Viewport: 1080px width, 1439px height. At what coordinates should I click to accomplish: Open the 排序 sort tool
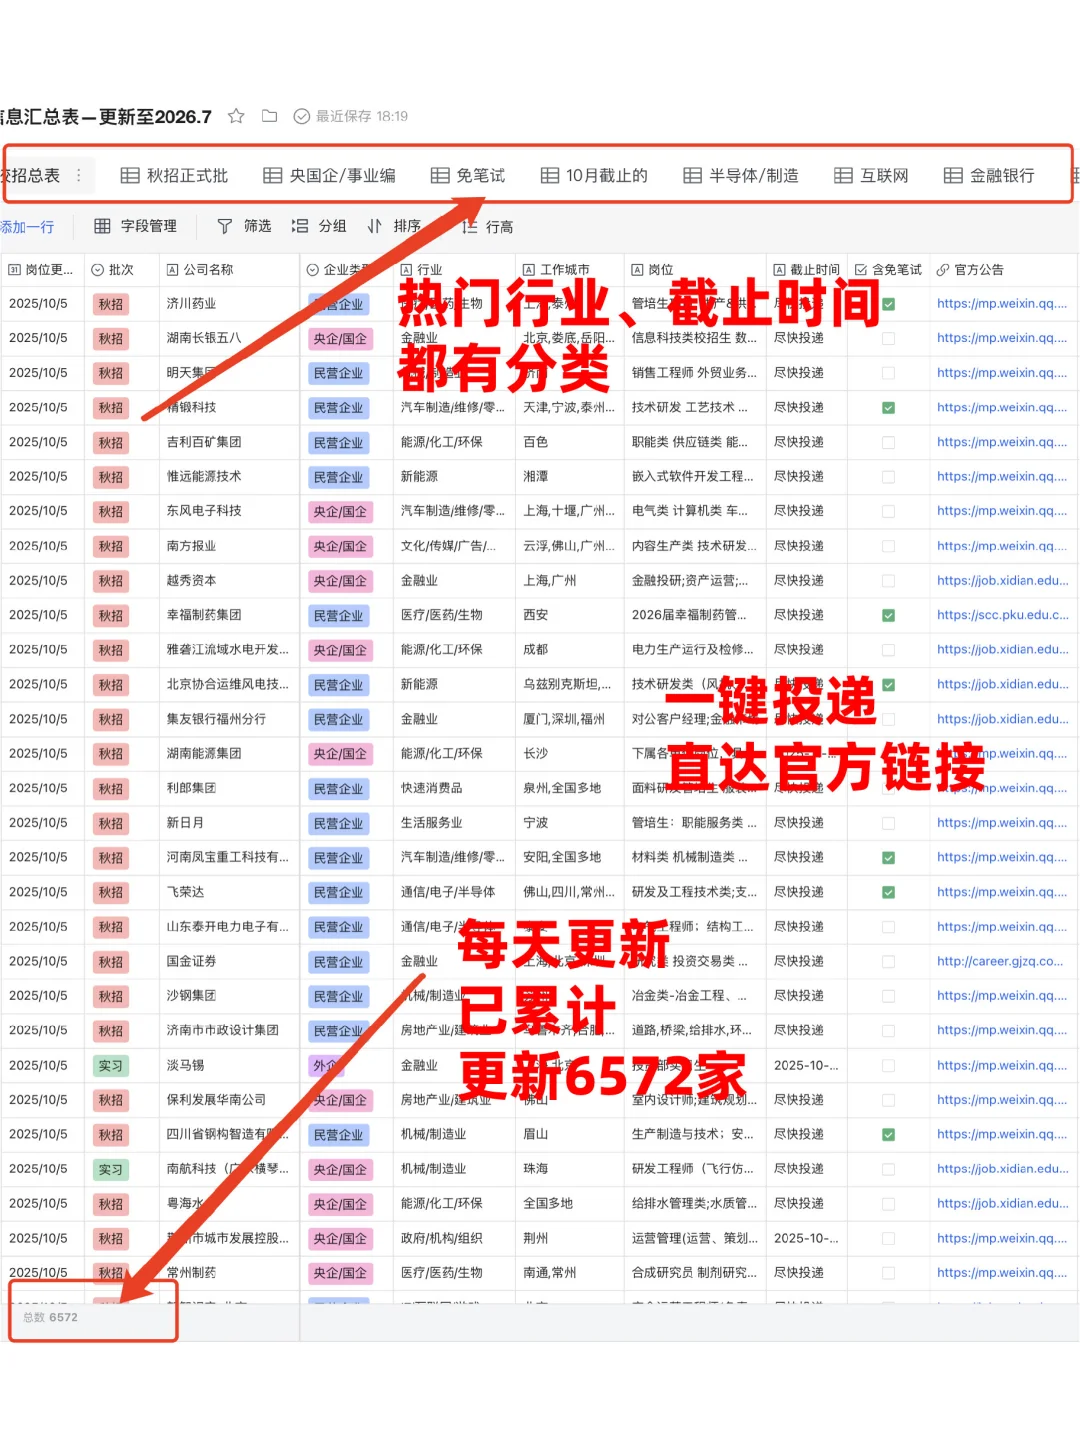(394, 226)
